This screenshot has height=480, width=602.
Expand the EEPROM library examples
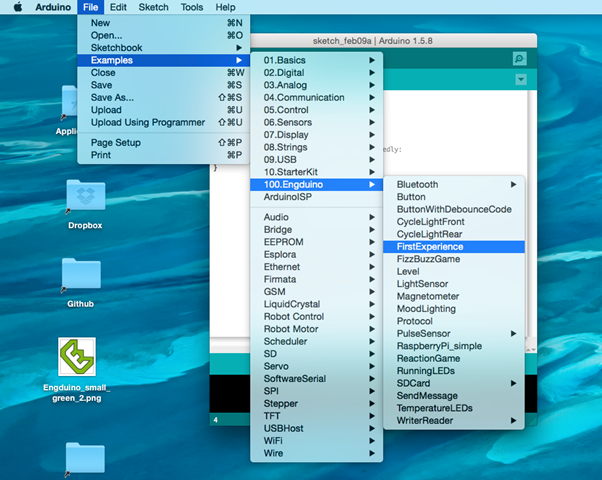[x=316, y=242]
